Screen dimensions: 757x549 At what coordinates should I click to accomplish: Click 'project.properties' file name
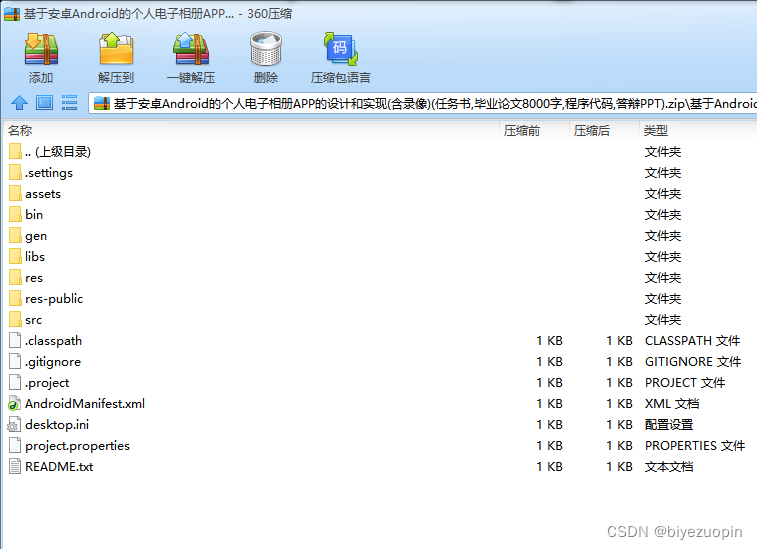pyautogui.click(x=77, y=446)
